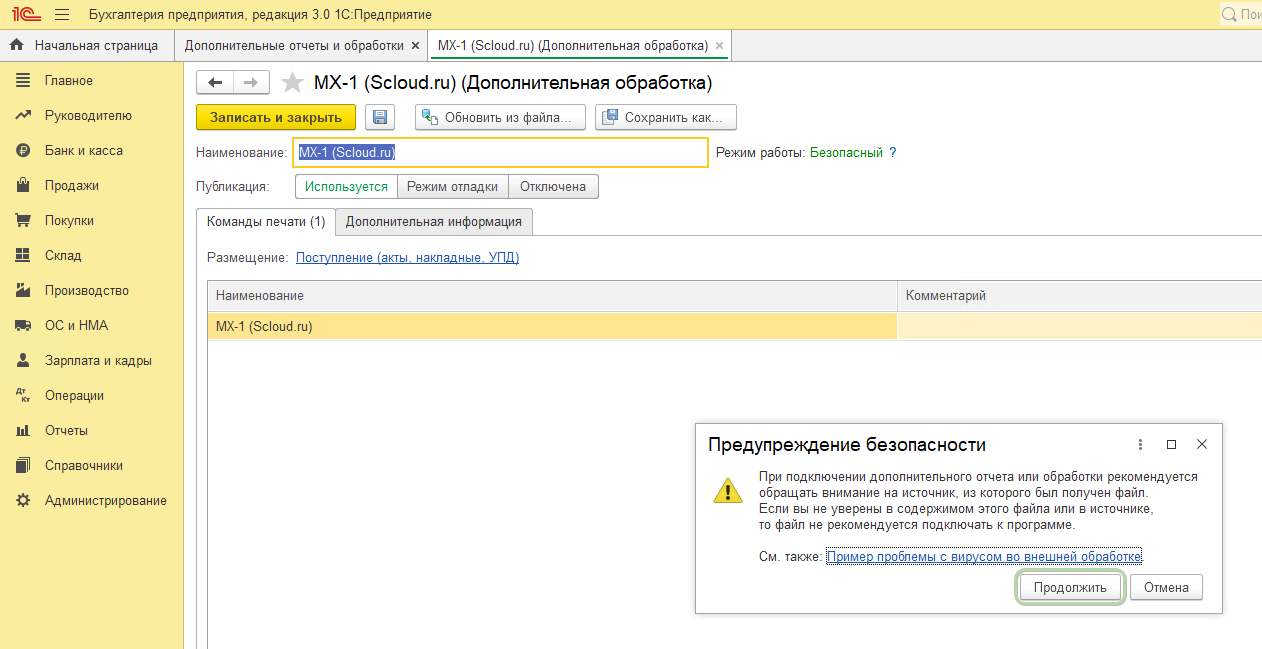Open the 1C main hamburger menu
The height and width of the screenshot is (649, 1262).
(62, 15)
